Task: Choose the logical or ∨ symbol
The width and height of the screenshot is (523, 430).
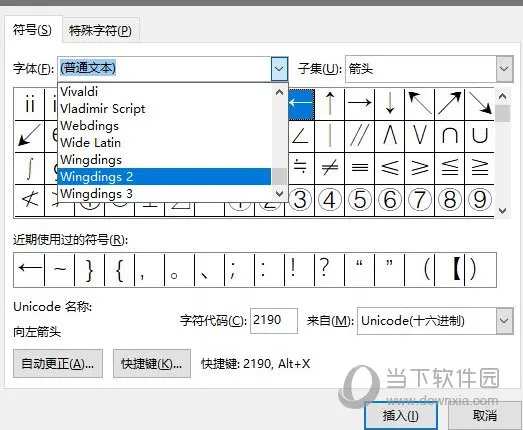Action: click(x=420, y=136)
